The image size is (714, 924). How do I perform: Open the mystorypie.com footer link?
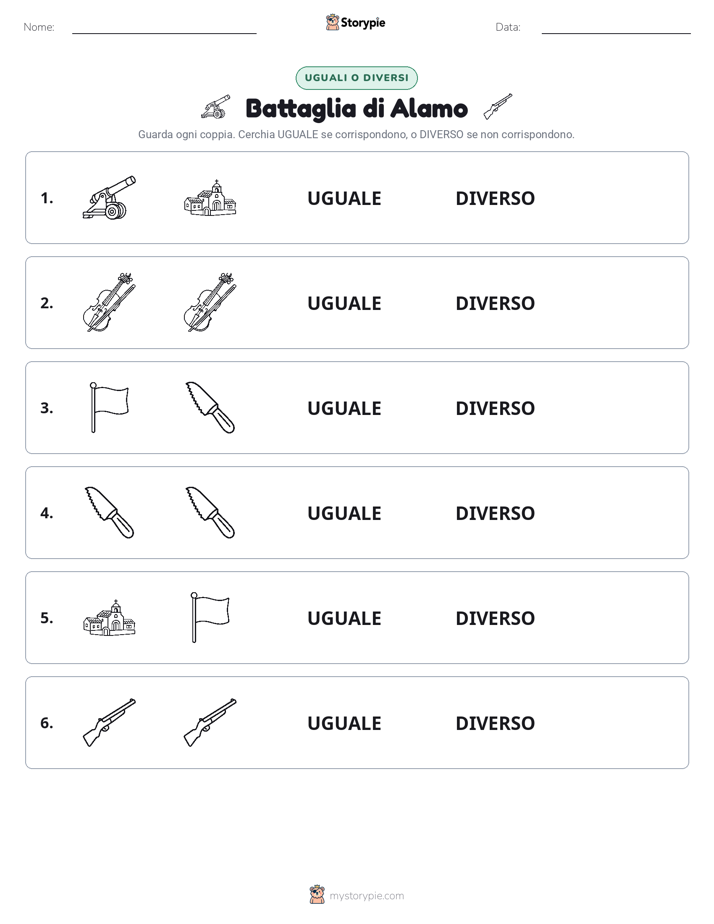coord(366,896)
